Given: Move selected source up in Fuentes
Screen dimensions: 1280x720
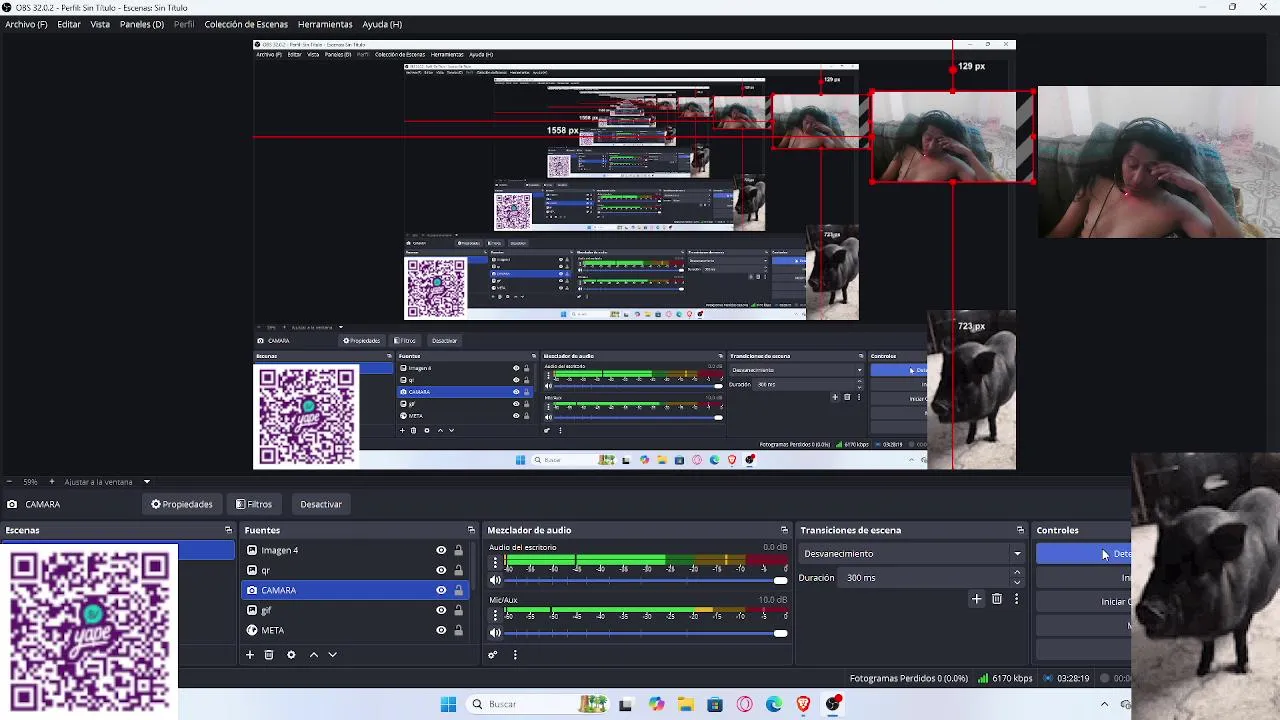Looking at the screenshot, I should (x=313, y=655).
